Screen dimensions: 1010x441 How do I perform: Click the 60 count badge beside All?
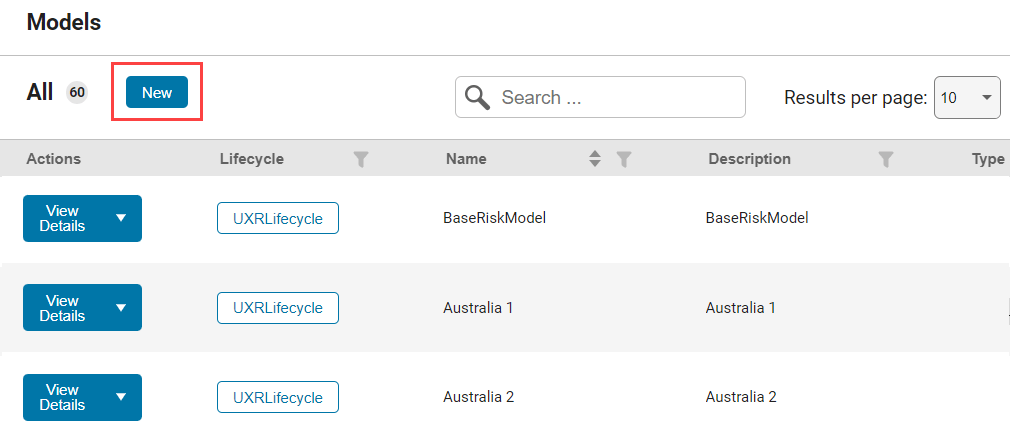(x=77, y=93)
